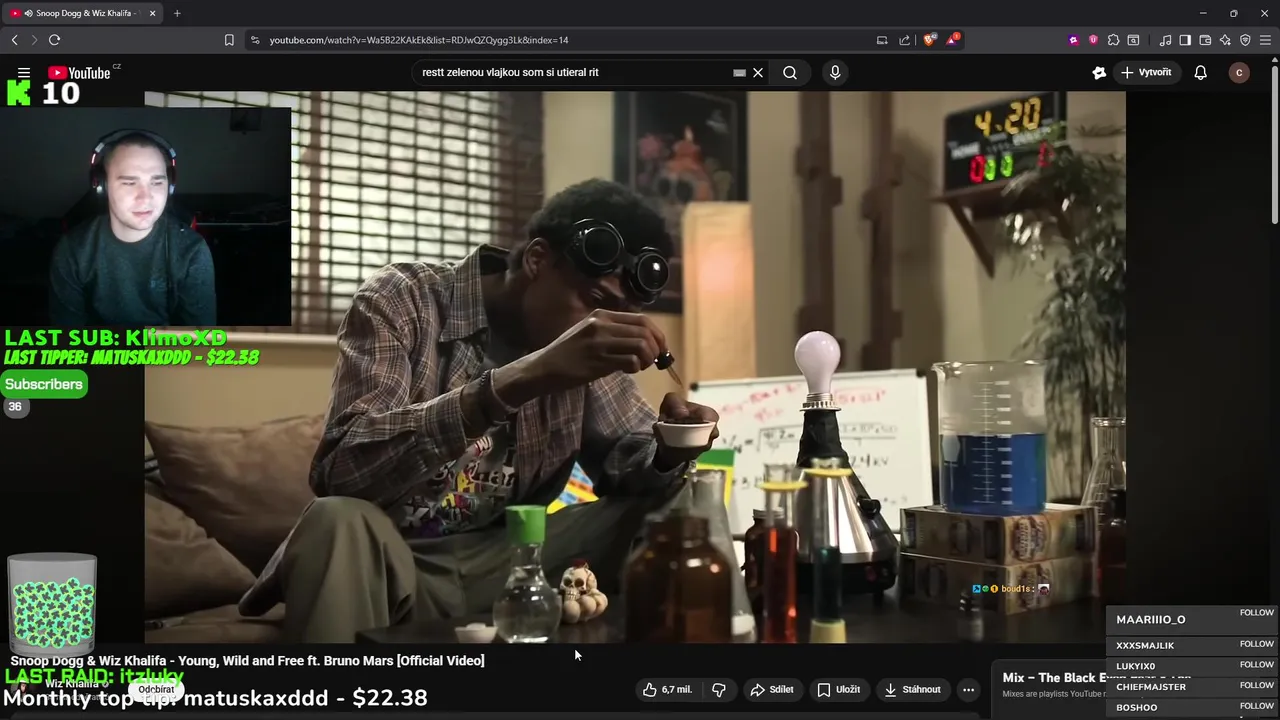Clear the YouTube search text with X

[758, 72]
